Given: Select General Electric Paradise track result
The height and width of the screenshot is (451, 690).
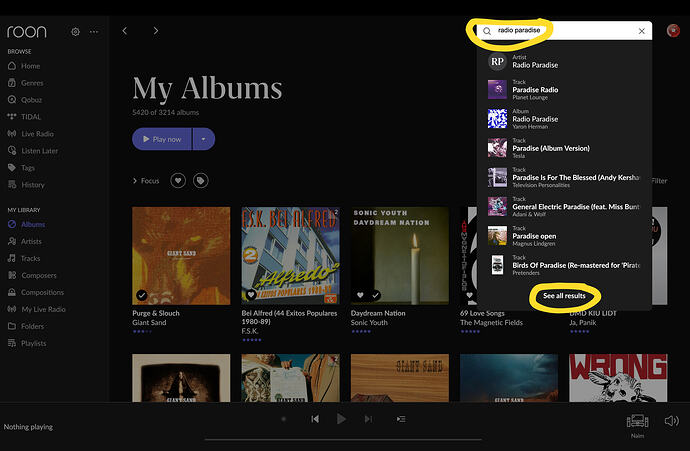Looking at the screenshot, I should 564,207.
